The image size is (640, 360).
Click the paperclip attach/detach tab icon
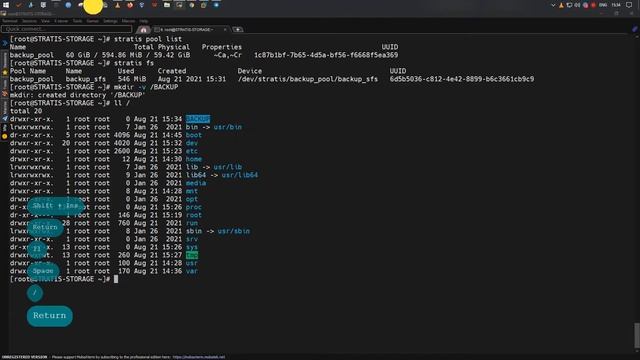(x=635, y=29)
